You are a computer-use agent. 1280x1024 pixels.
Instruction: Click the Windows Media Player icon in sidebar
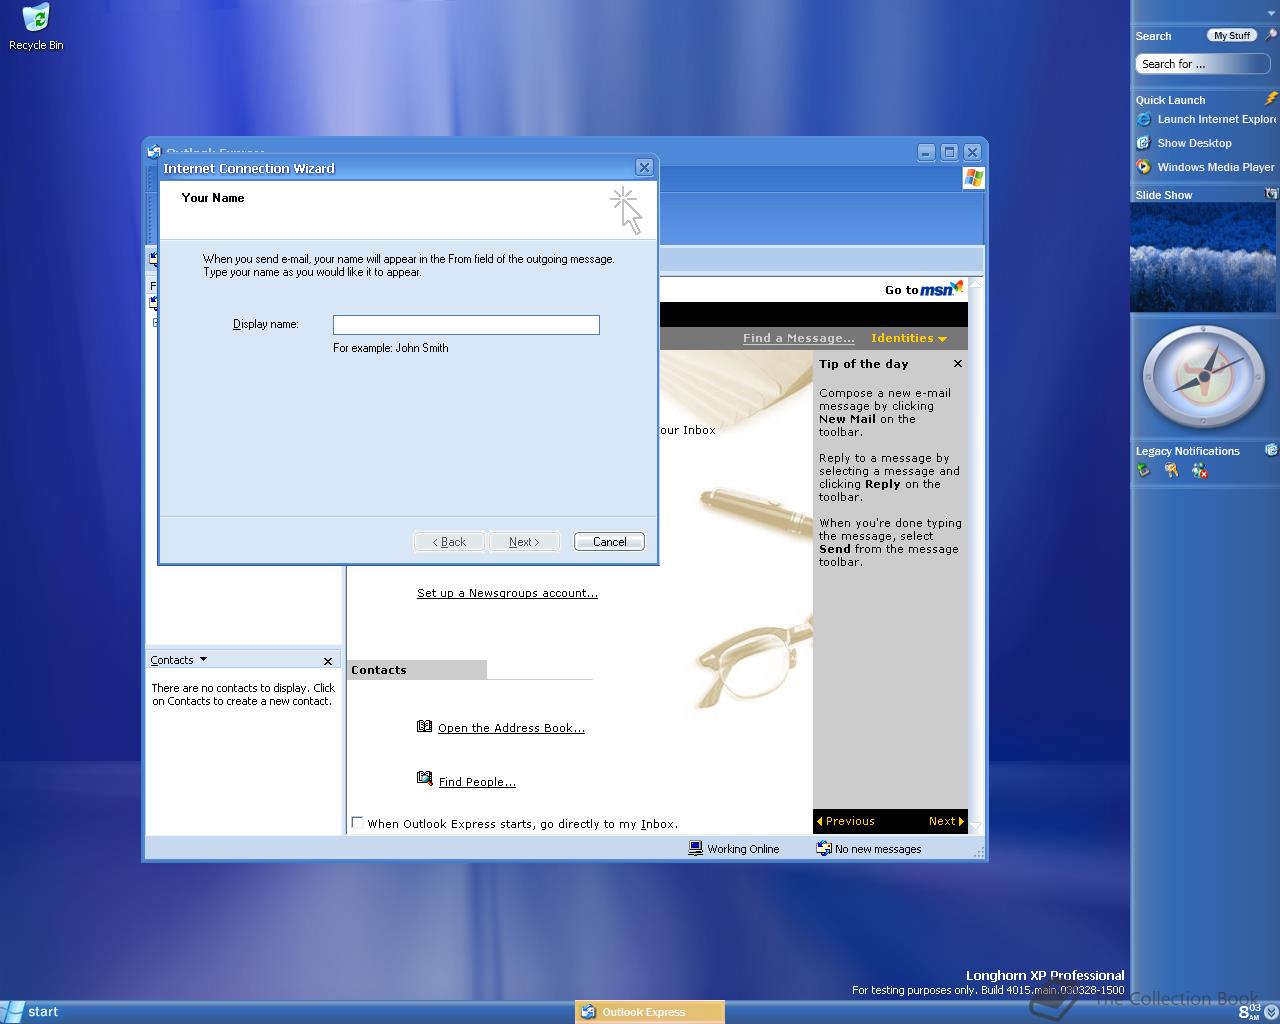pyautogui.click(x=1144, y=167)
